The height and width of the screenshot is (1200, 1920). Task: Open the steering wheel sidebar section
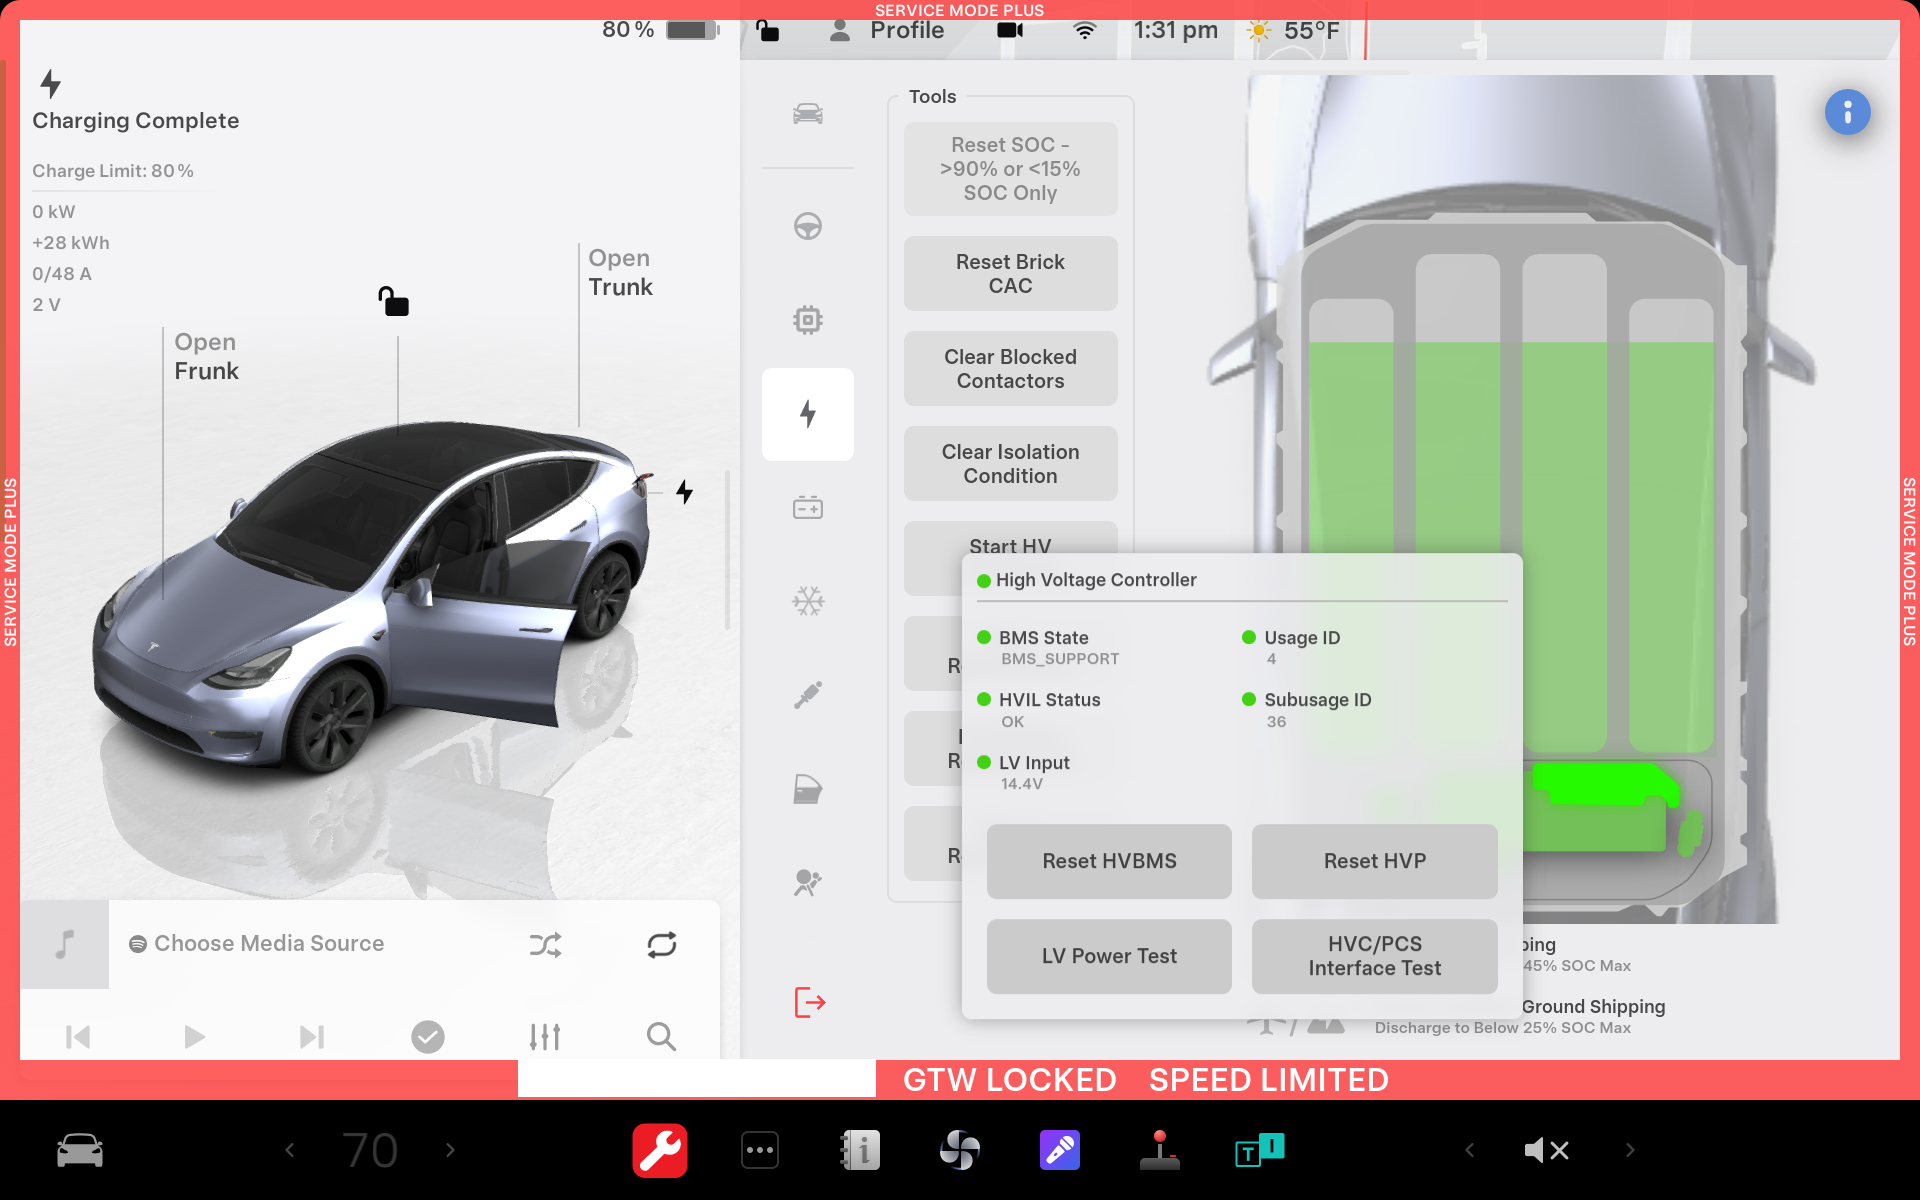[807, 227]
